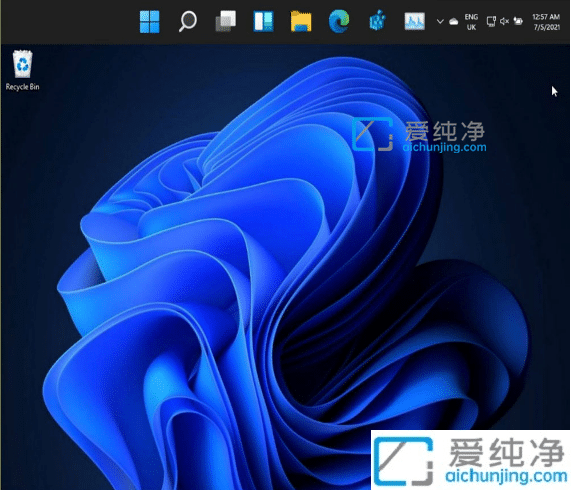571x490 pixels.
Task: Open the Windows Start menu
Action: tap(150, 22)
